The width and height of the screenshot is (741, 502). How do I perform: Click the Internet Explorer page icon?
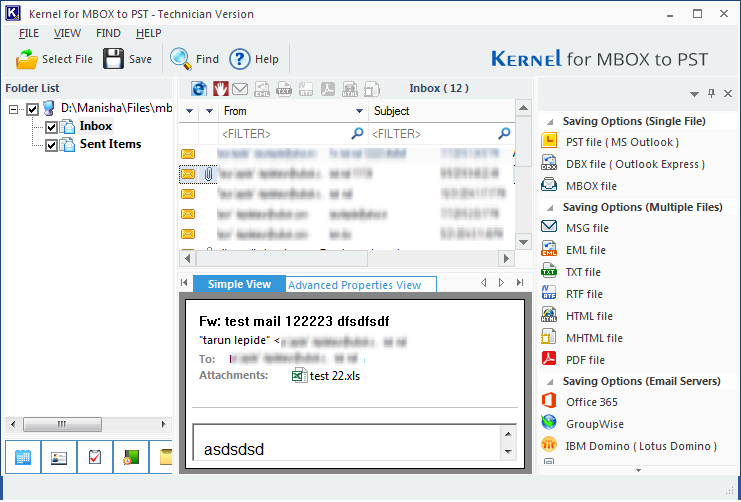[x=199, y=88]
